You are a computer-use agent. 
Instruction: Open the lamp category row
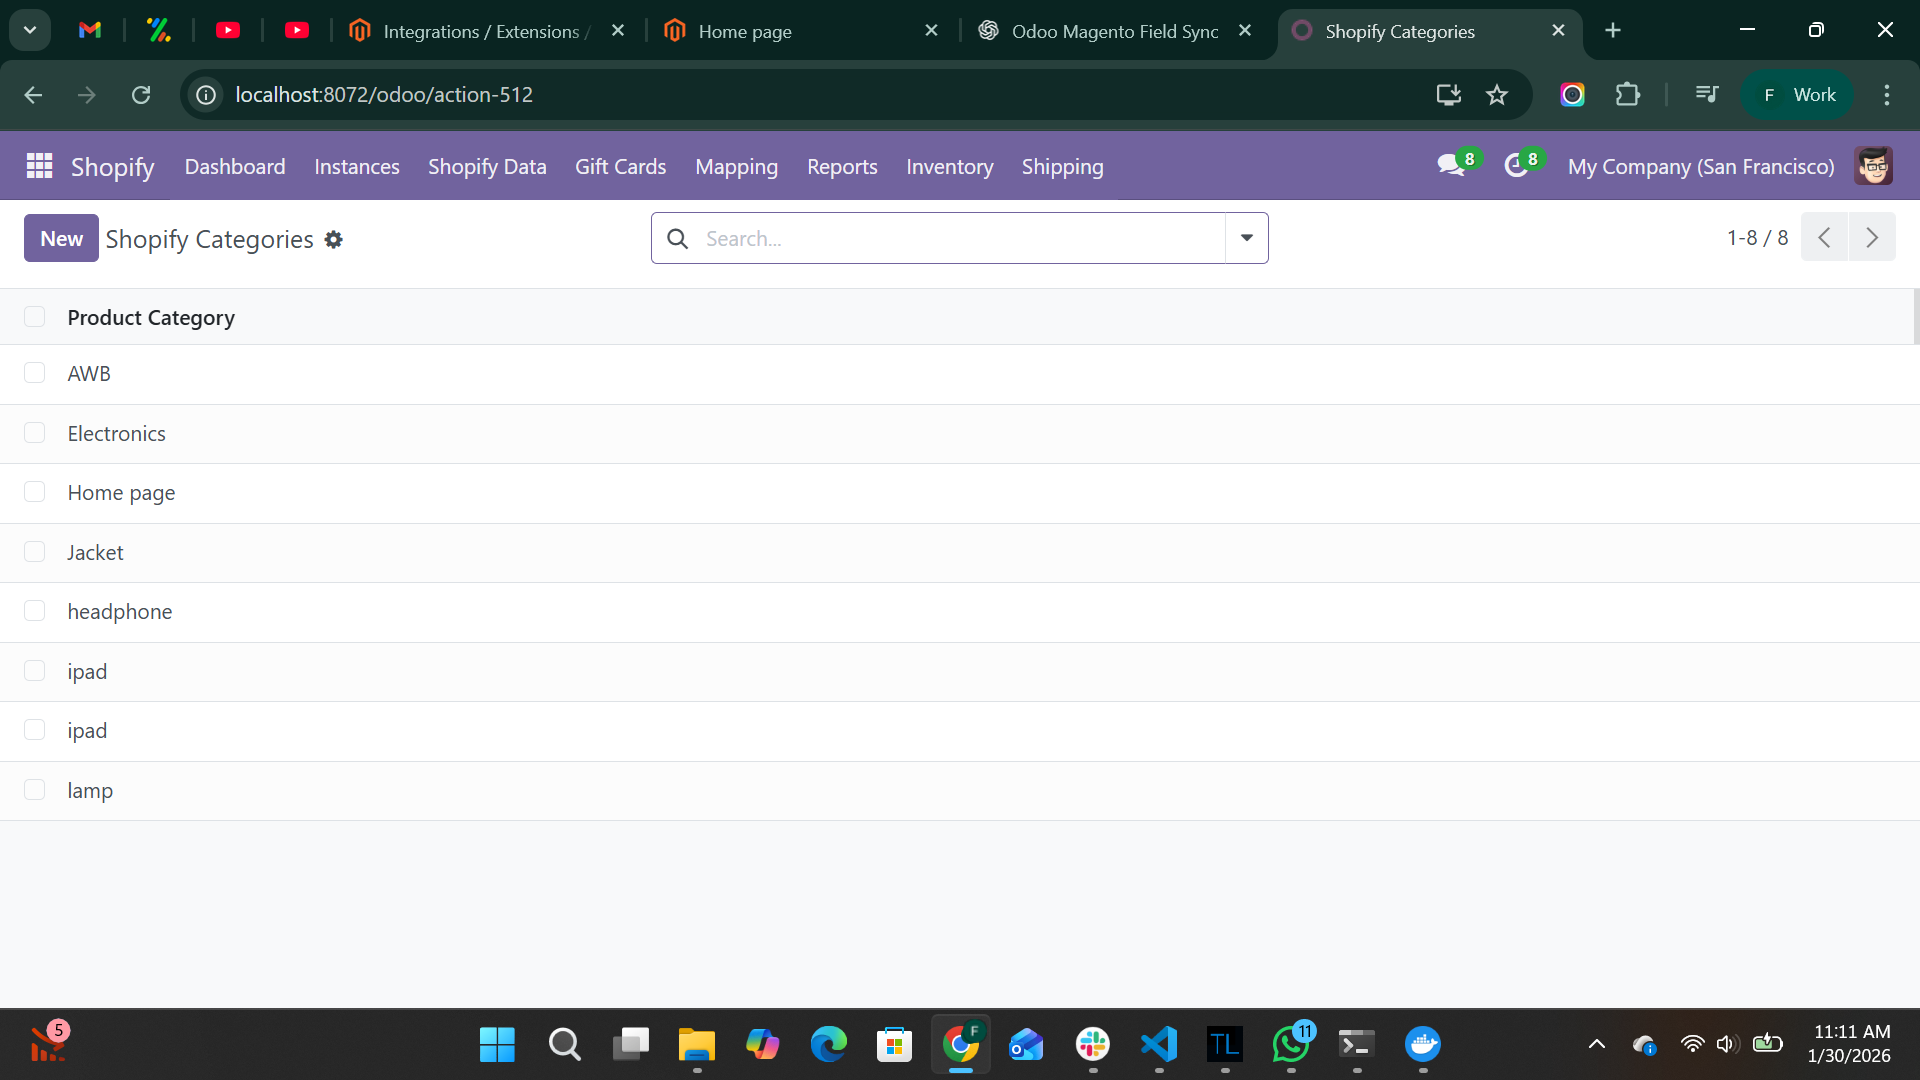960,791
